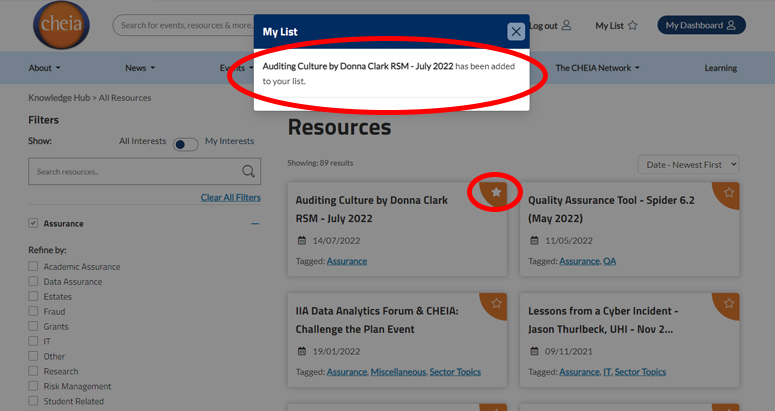Star the Lessons from a Cyber Incident resource
Image resolution: width=775 pixels, height=411 pixels.
pos(729,303)
